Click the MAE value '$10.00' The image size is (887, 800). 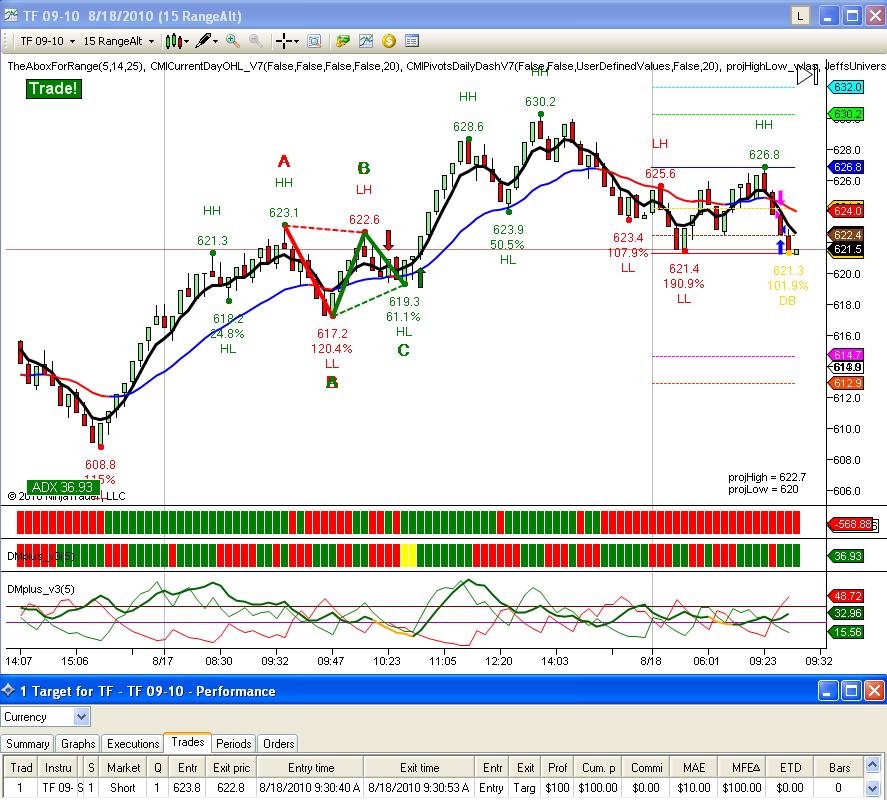click(694, 788)
